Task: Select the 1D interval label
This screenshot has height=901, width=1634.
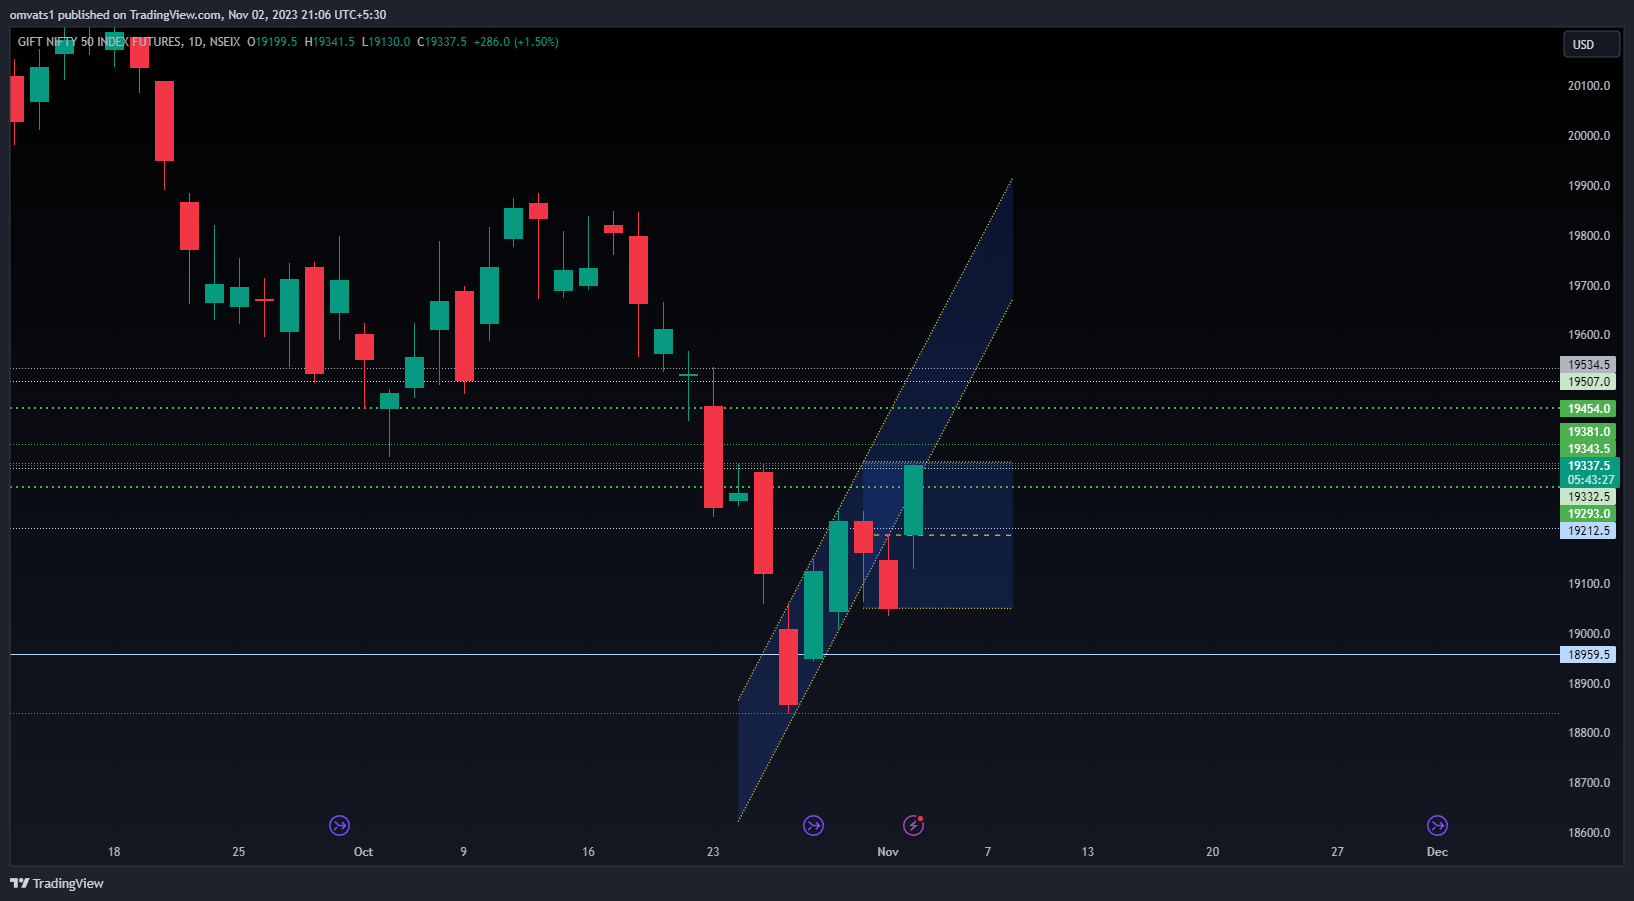Action: point(196,42)
